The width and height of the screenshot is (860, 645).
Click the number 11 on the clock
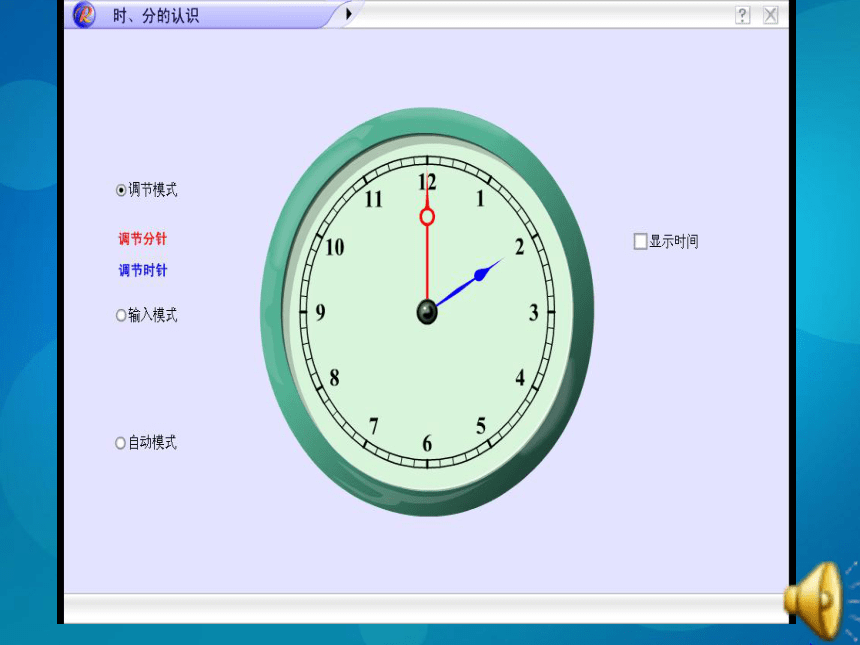pyautogui.click(x=374, y=199)
